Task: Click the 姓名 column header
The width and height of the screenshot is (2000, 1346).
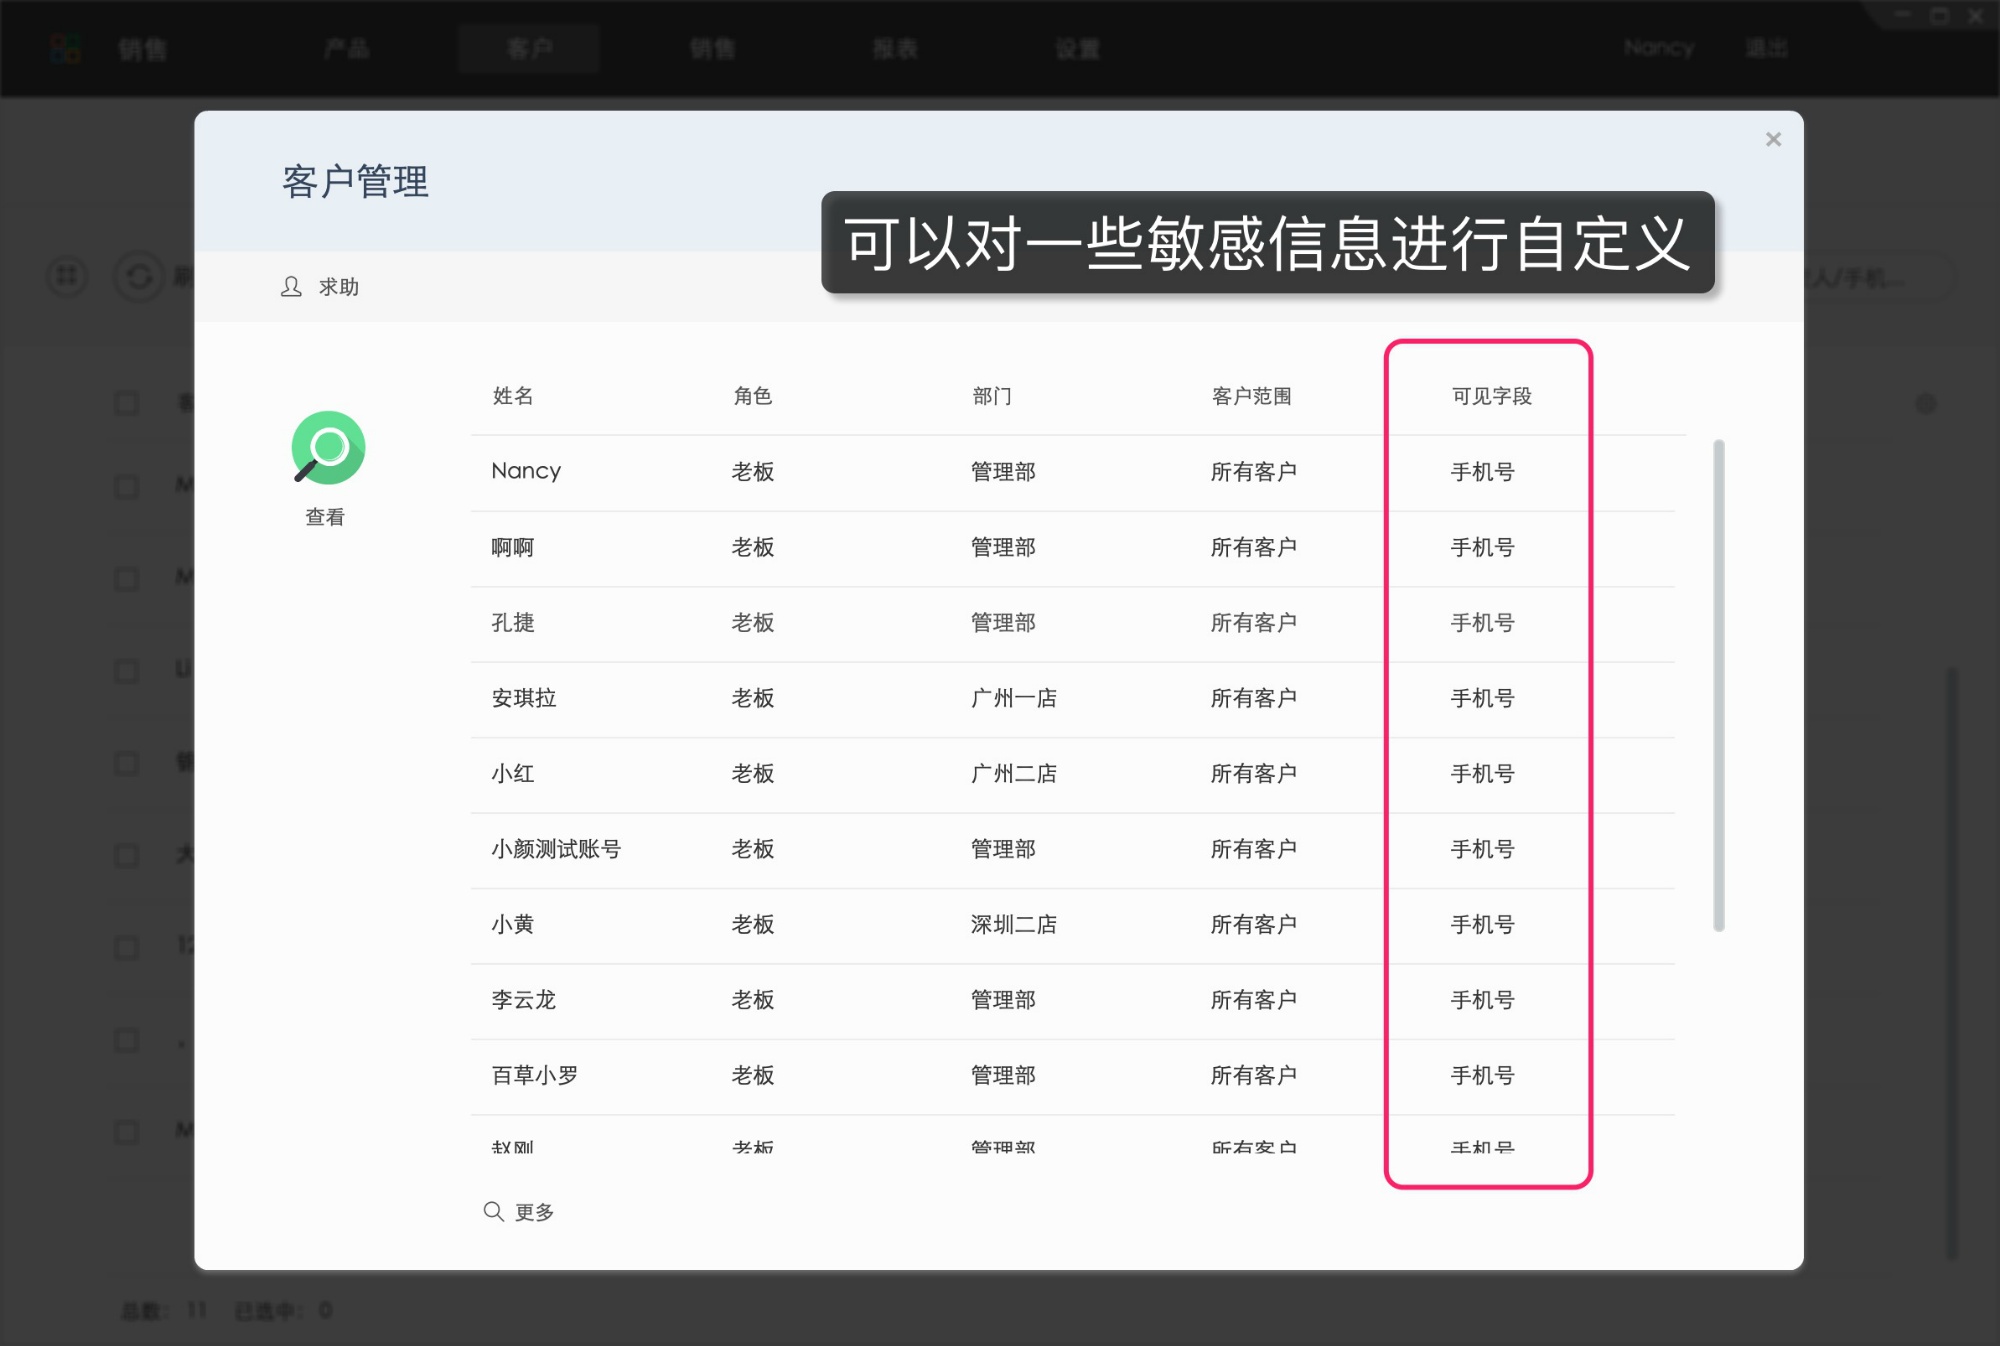Action: click(x=513, y=396)
